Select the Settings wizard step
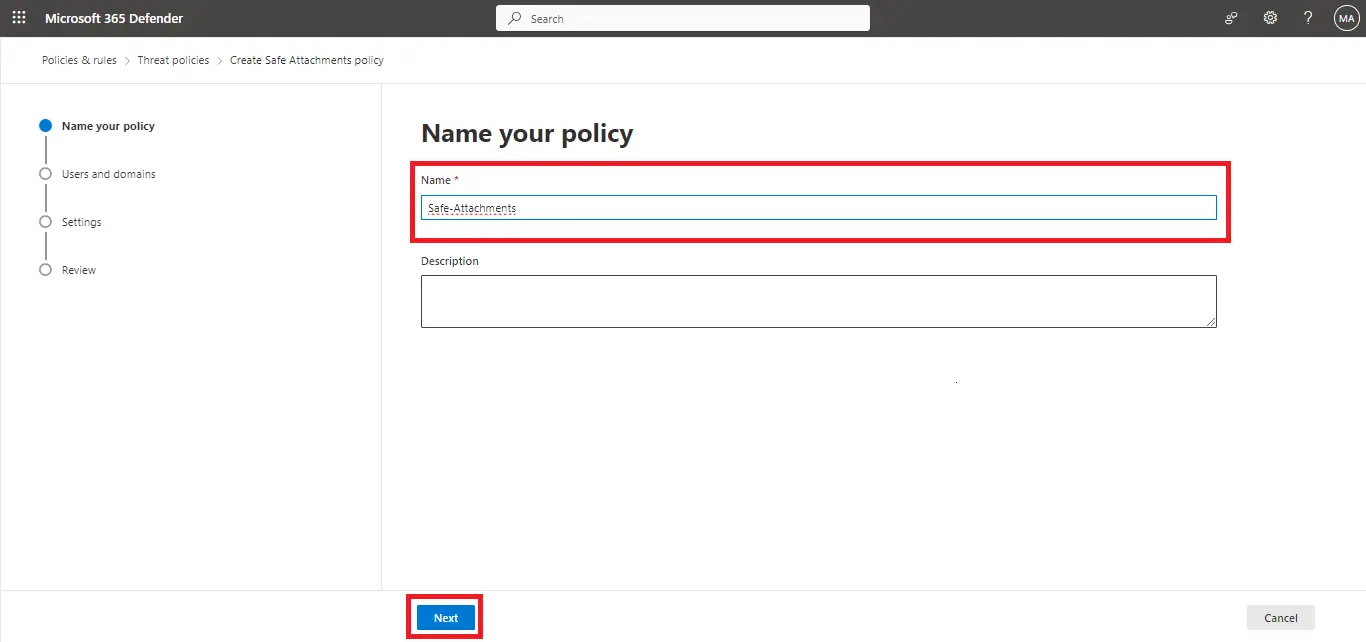1366x642 pixels. 81,222
